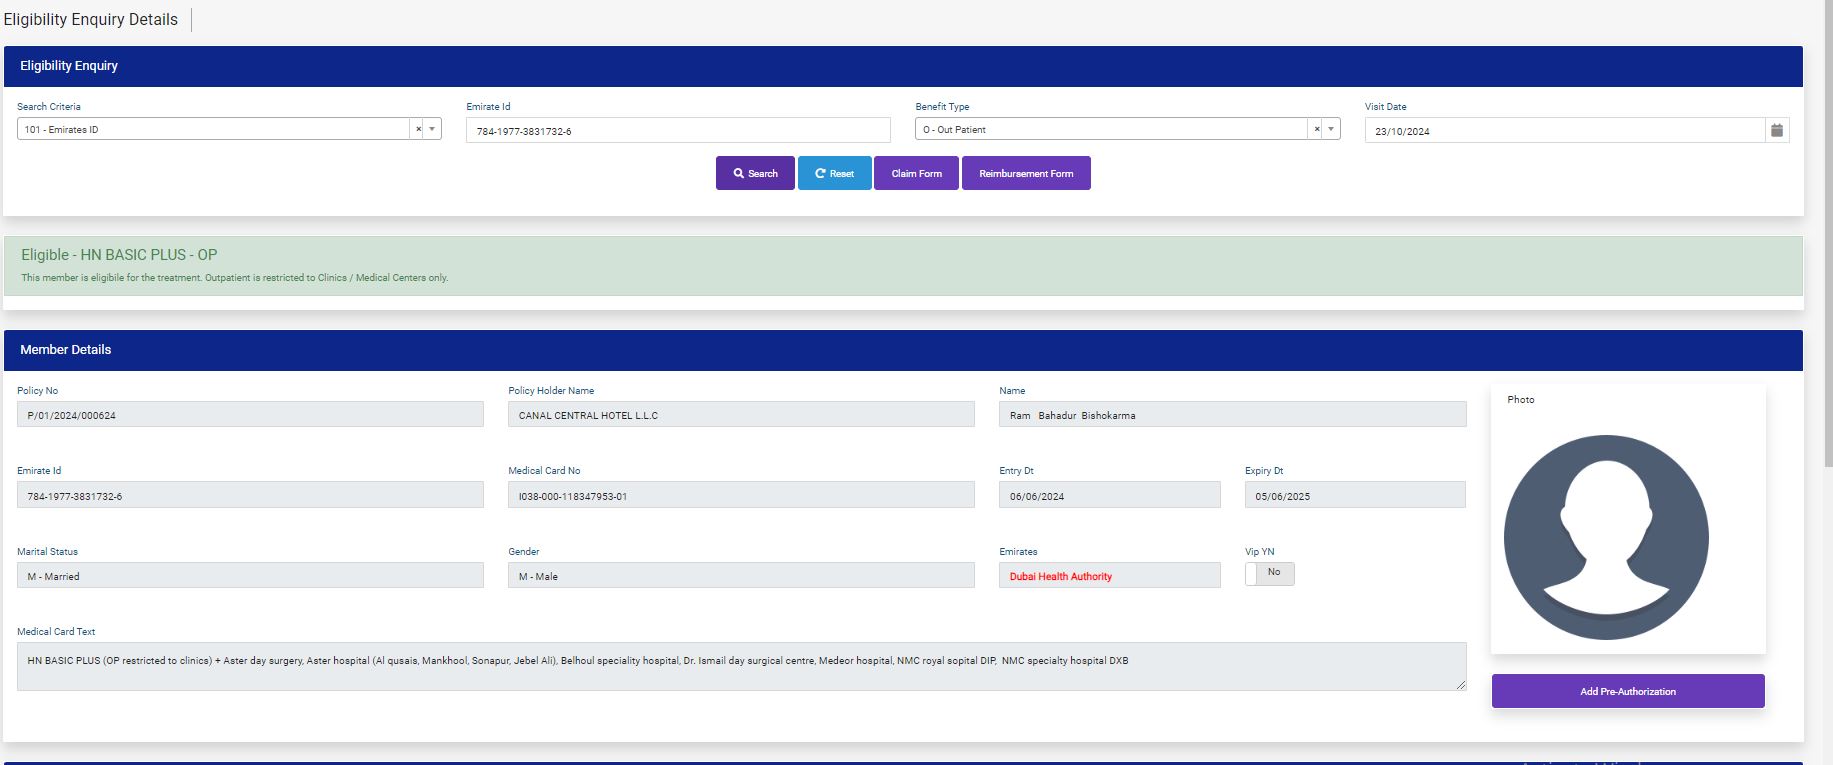Click the Search button with magnifier icon

755,173
